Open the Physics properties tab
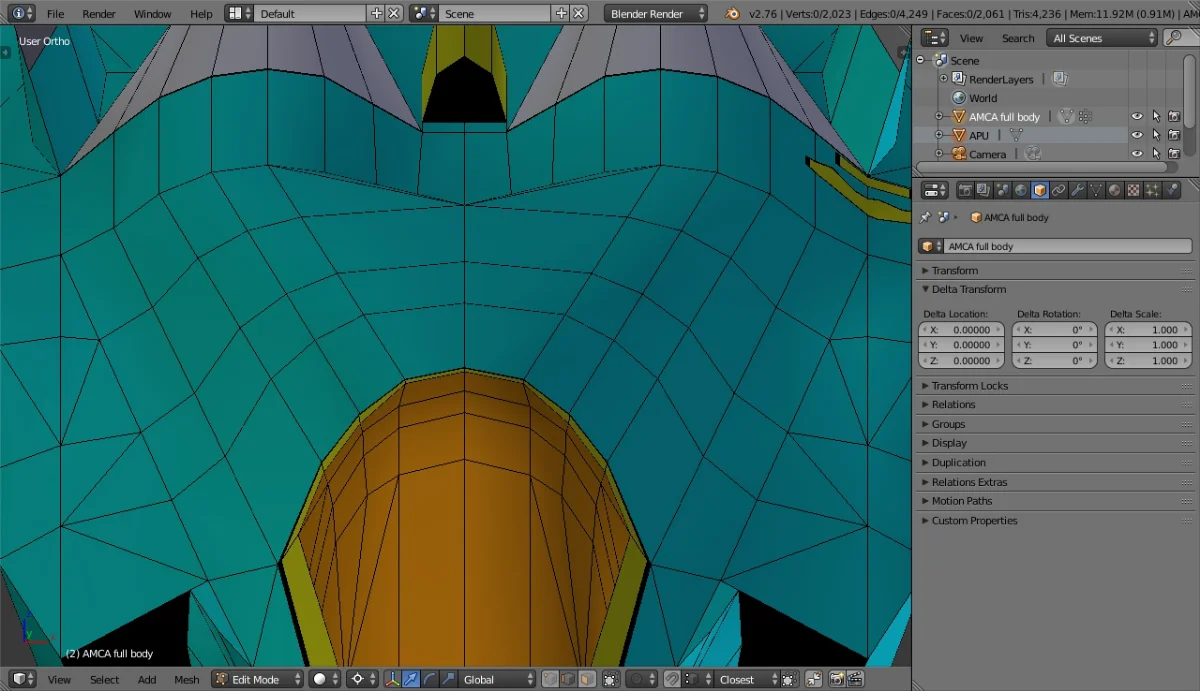The image size is (1200, 691). click(x=1171, y=190)
